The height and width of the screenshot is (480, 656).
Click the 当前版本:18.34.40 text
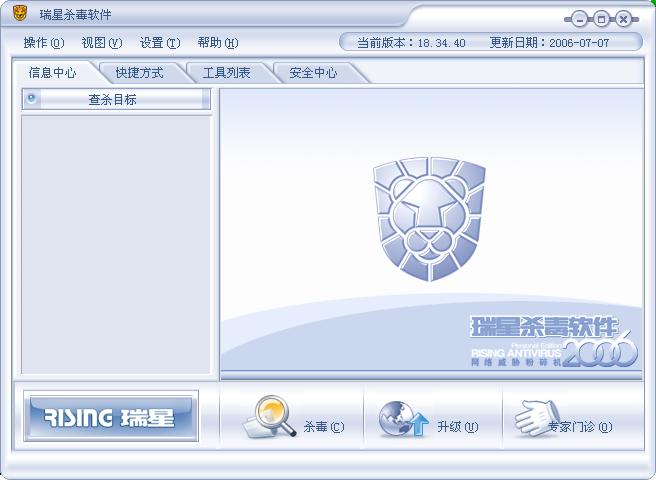(x=411, y=43)
